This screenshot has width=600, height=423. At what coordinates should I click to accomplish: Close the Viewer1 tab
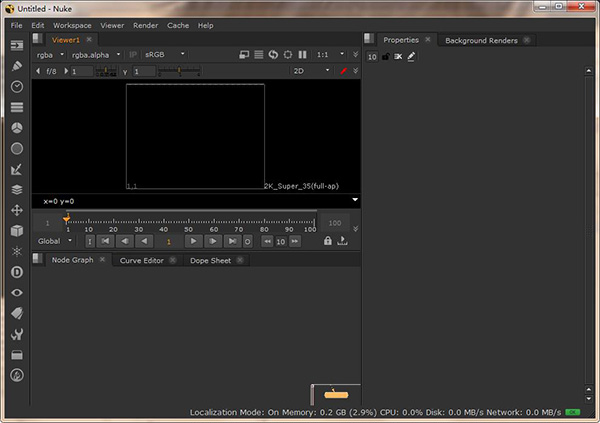(x=89, y=39)
